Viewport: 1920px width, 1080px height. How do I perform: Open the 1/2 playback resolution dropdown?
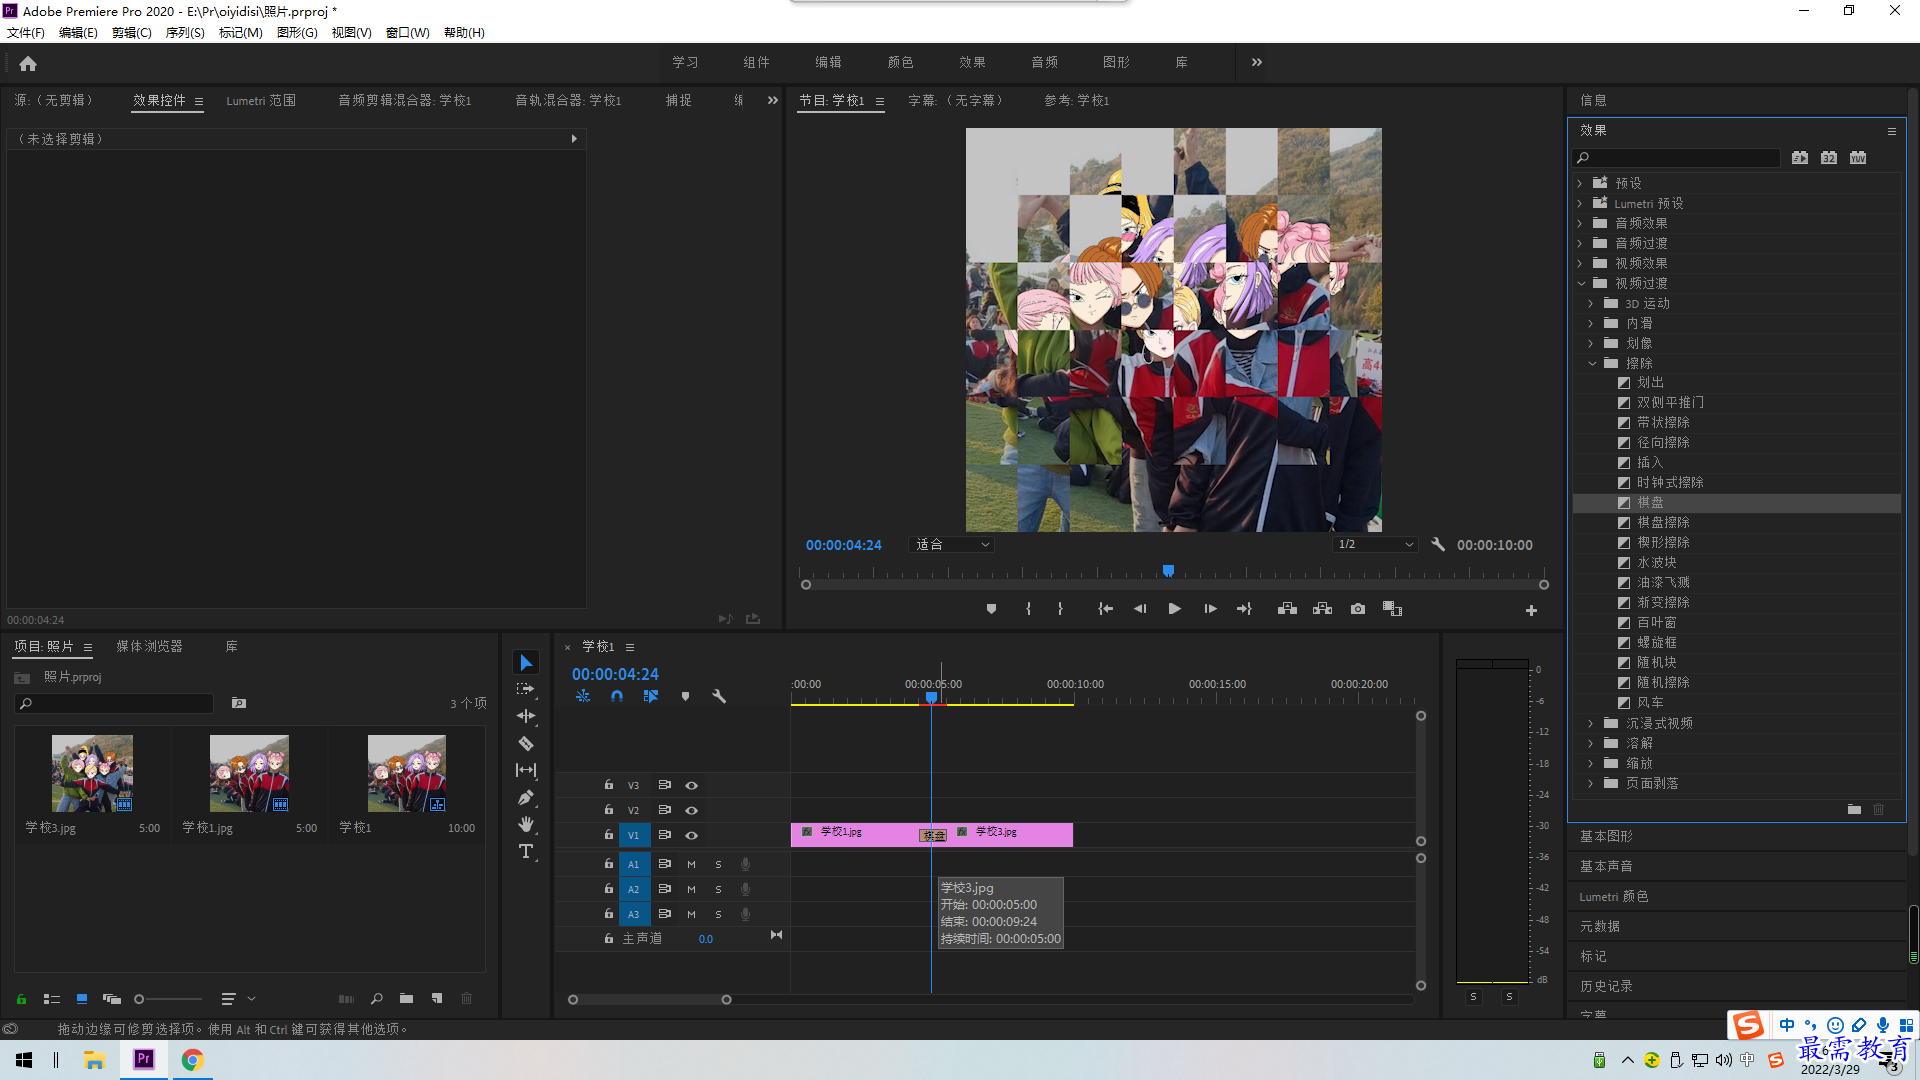tap(1377, 545)
